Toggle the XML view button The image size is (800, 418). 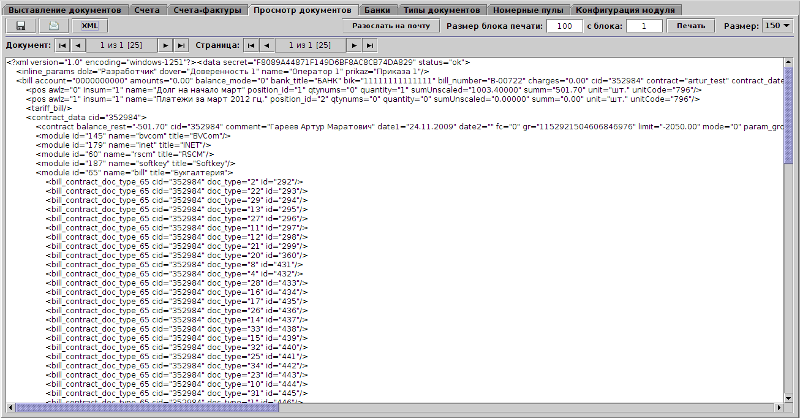(x=90, y=25)
